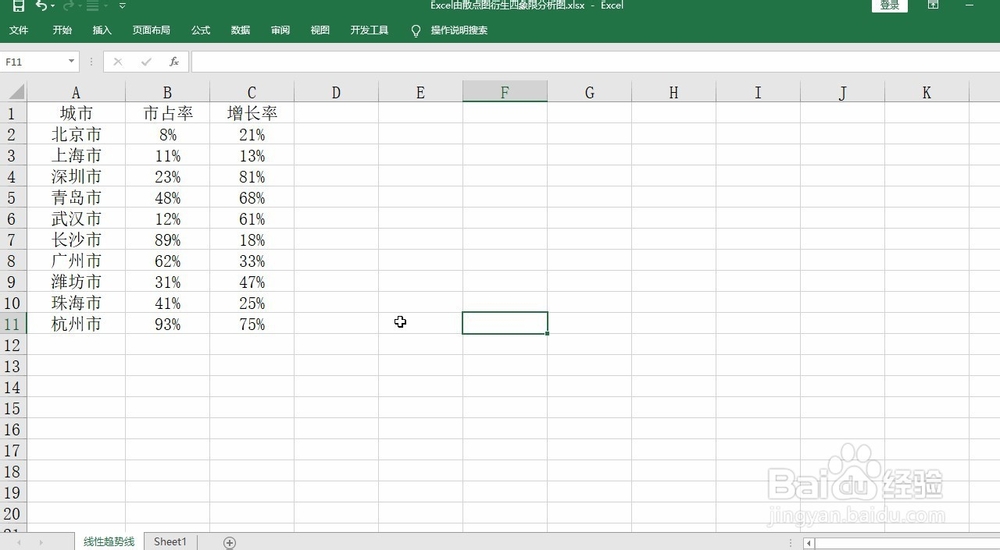This screenshot has width=1000, height=550.
Task: Open the 公式 ribbon tab
Action: (200, 30)
